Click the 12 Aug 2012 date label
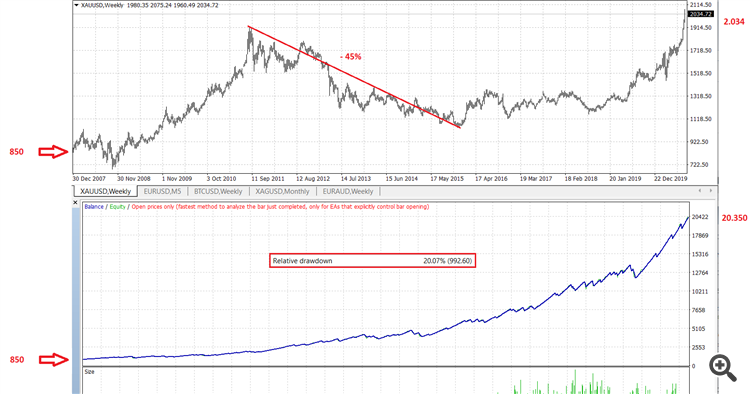 click(x=313, y=179)
